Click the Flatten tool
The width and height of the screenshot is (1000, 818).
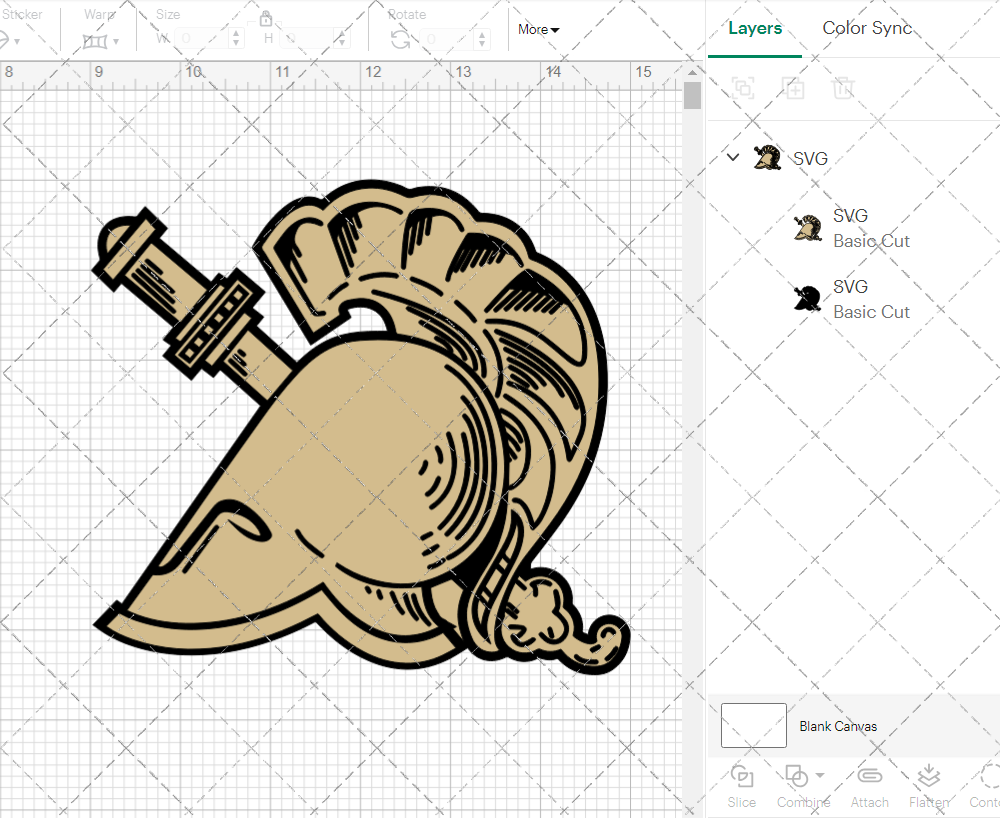(x=929, y=786)
